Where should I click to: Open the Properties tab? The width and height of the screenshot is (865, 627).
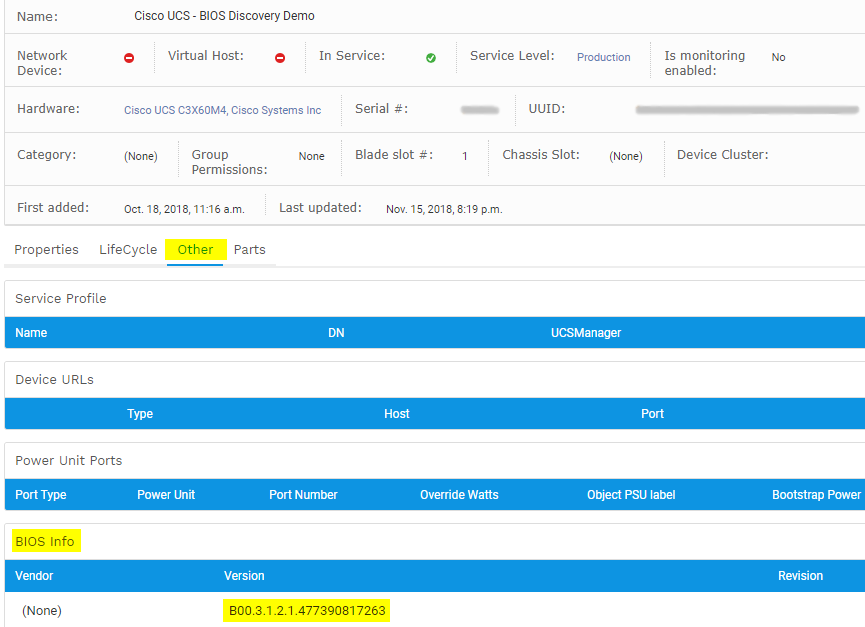[46, 250]
